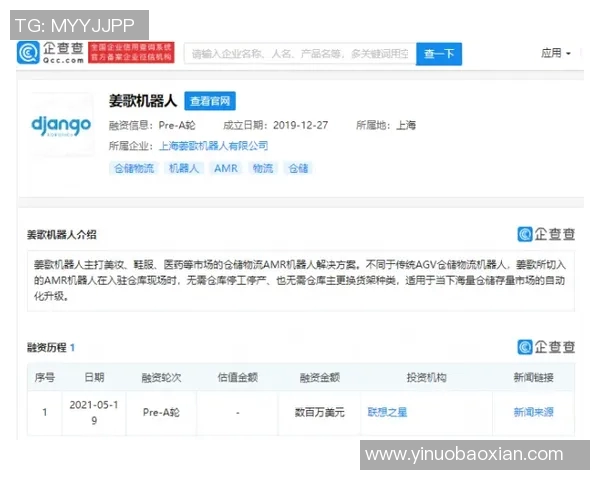The image size is (600, 480).
Task: Select the 仓储物流 tag
Action: 134,168
